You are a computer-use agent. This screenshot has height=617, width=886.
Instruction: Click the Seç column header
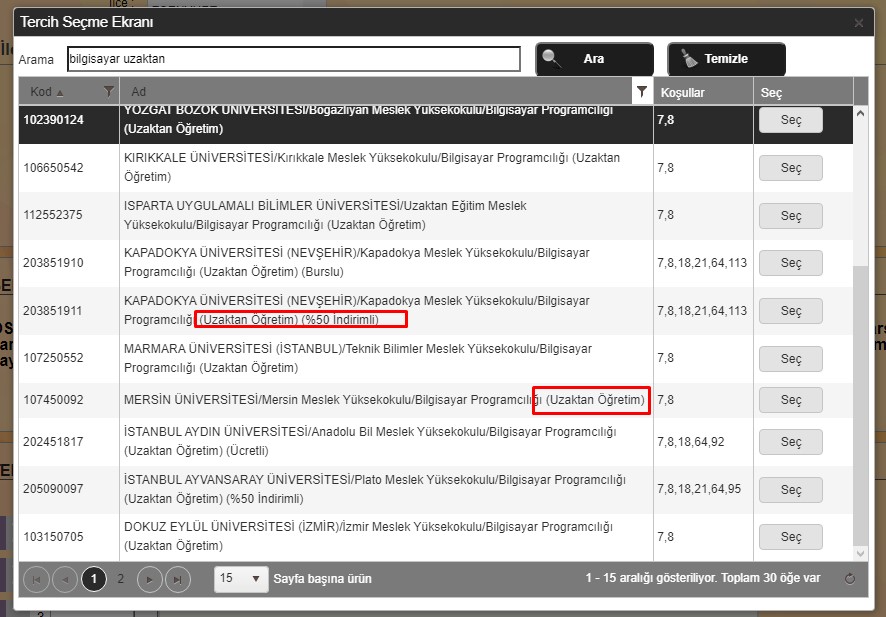coord(771,92)
